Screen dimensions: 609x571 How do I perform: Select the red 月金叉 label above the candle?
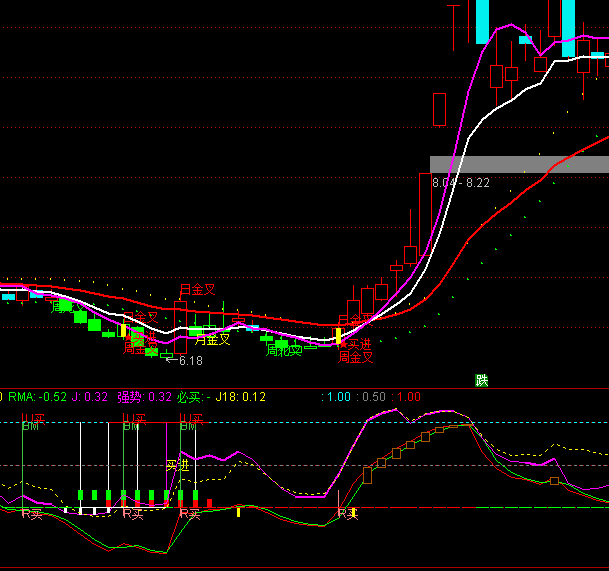point(197,289)
